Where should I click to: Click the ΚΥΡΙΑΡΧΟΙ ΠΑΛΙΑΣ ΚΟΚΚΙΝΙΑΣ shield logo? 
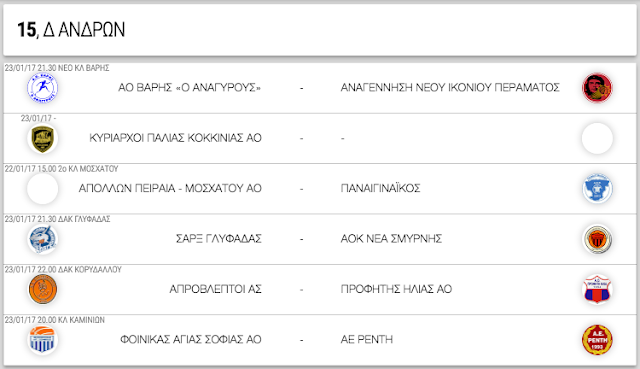(42, 138)
